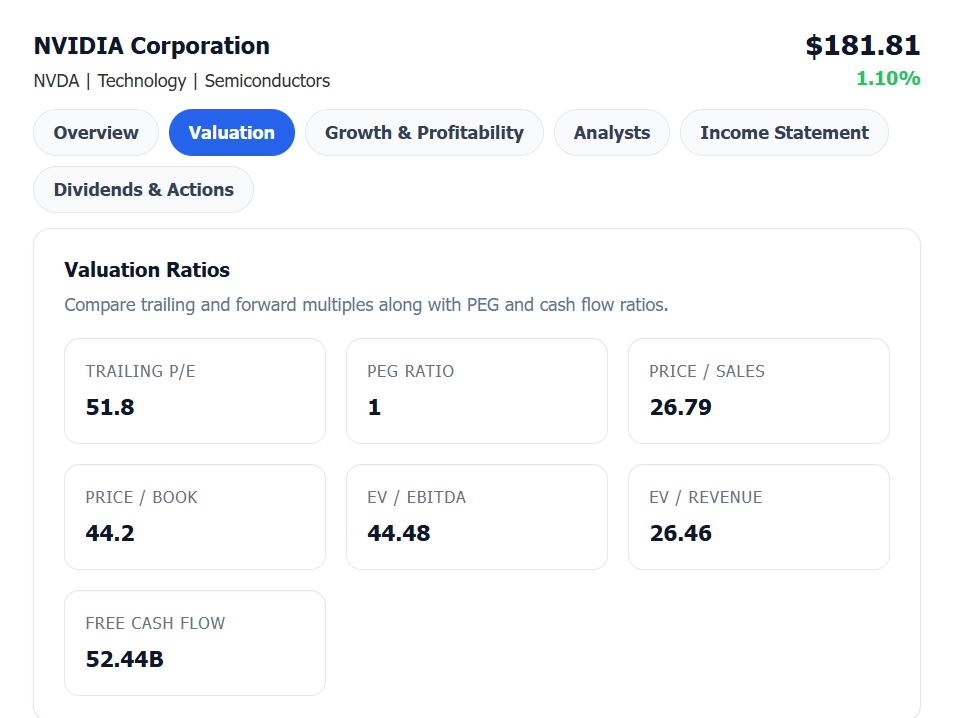955x718 pixels.
Task: Click the Semiconductors industry label
Action: point(267,81)
